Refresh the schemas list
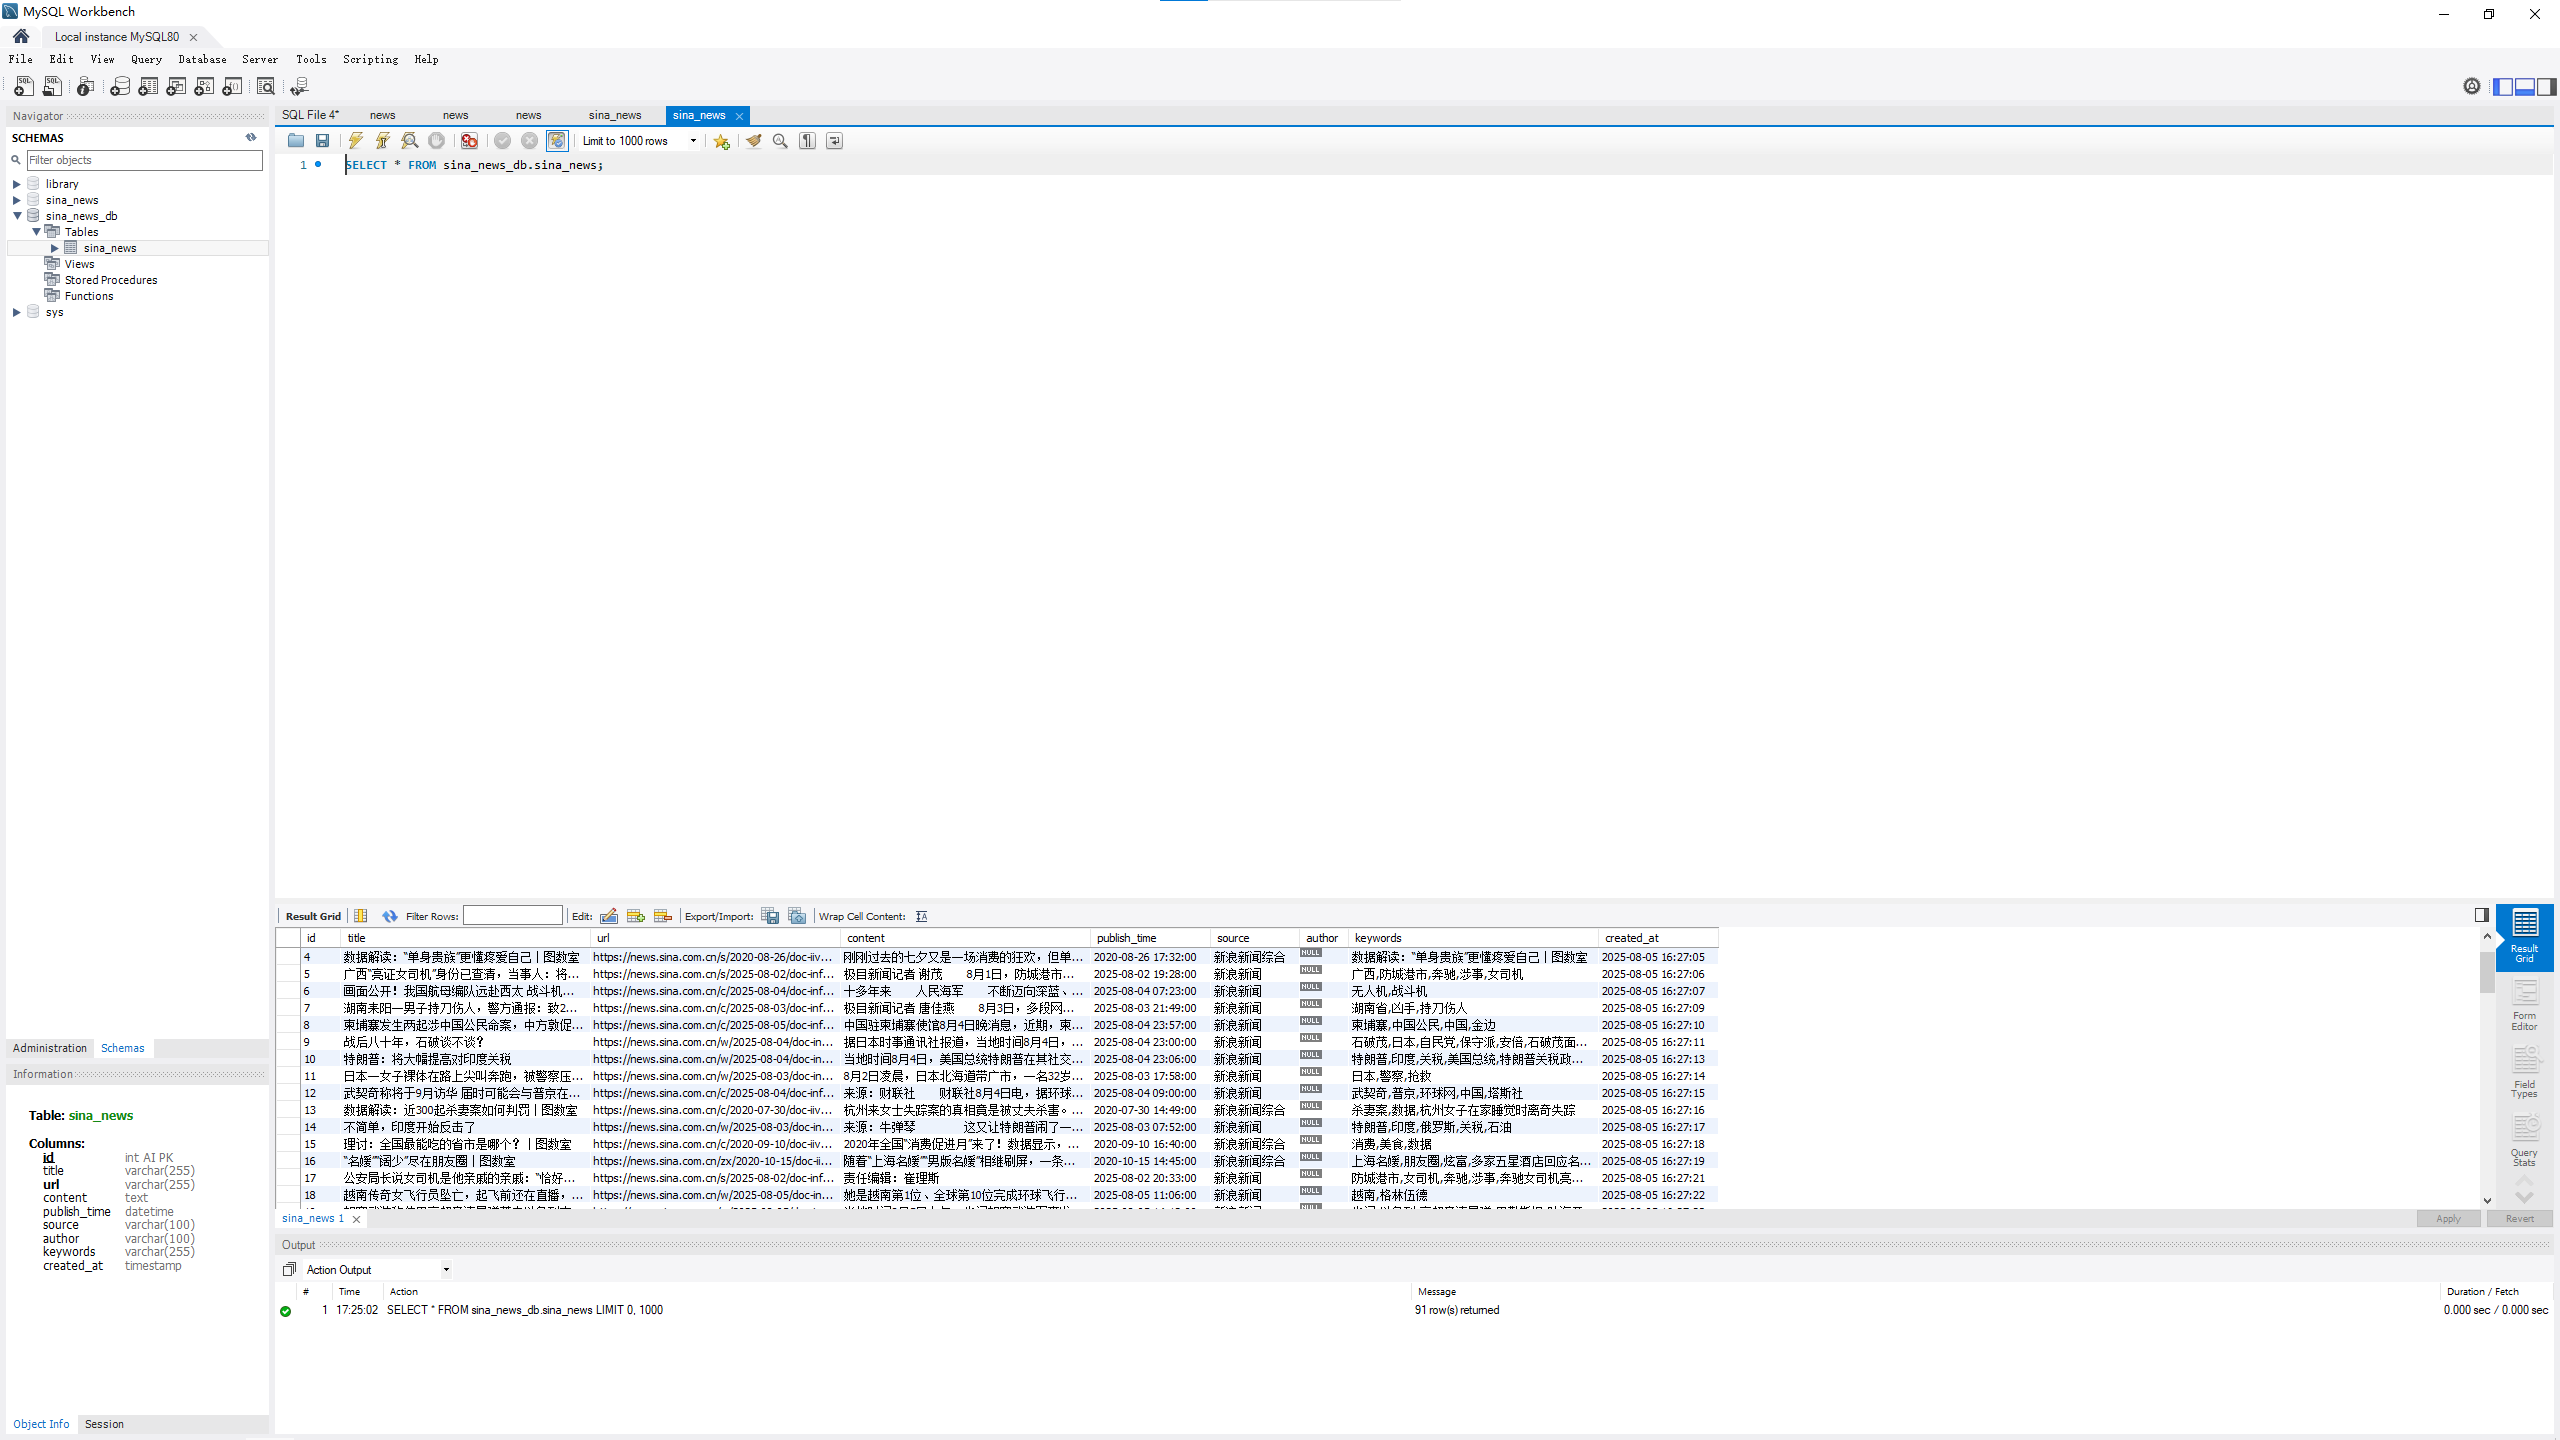The image size is (2560, 1440). tap(251, 137)
